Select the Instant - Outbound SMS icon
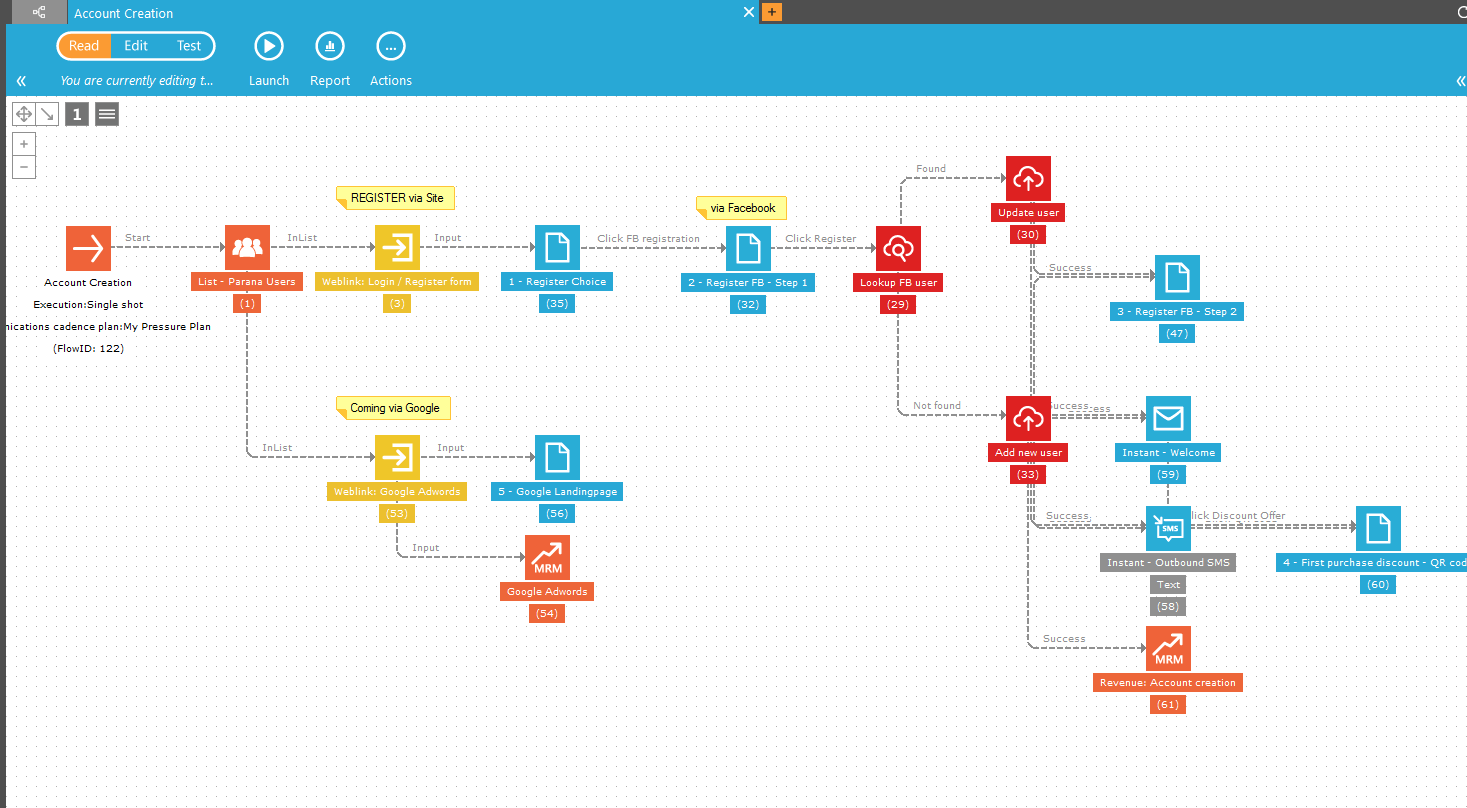 coord(1168,528)
